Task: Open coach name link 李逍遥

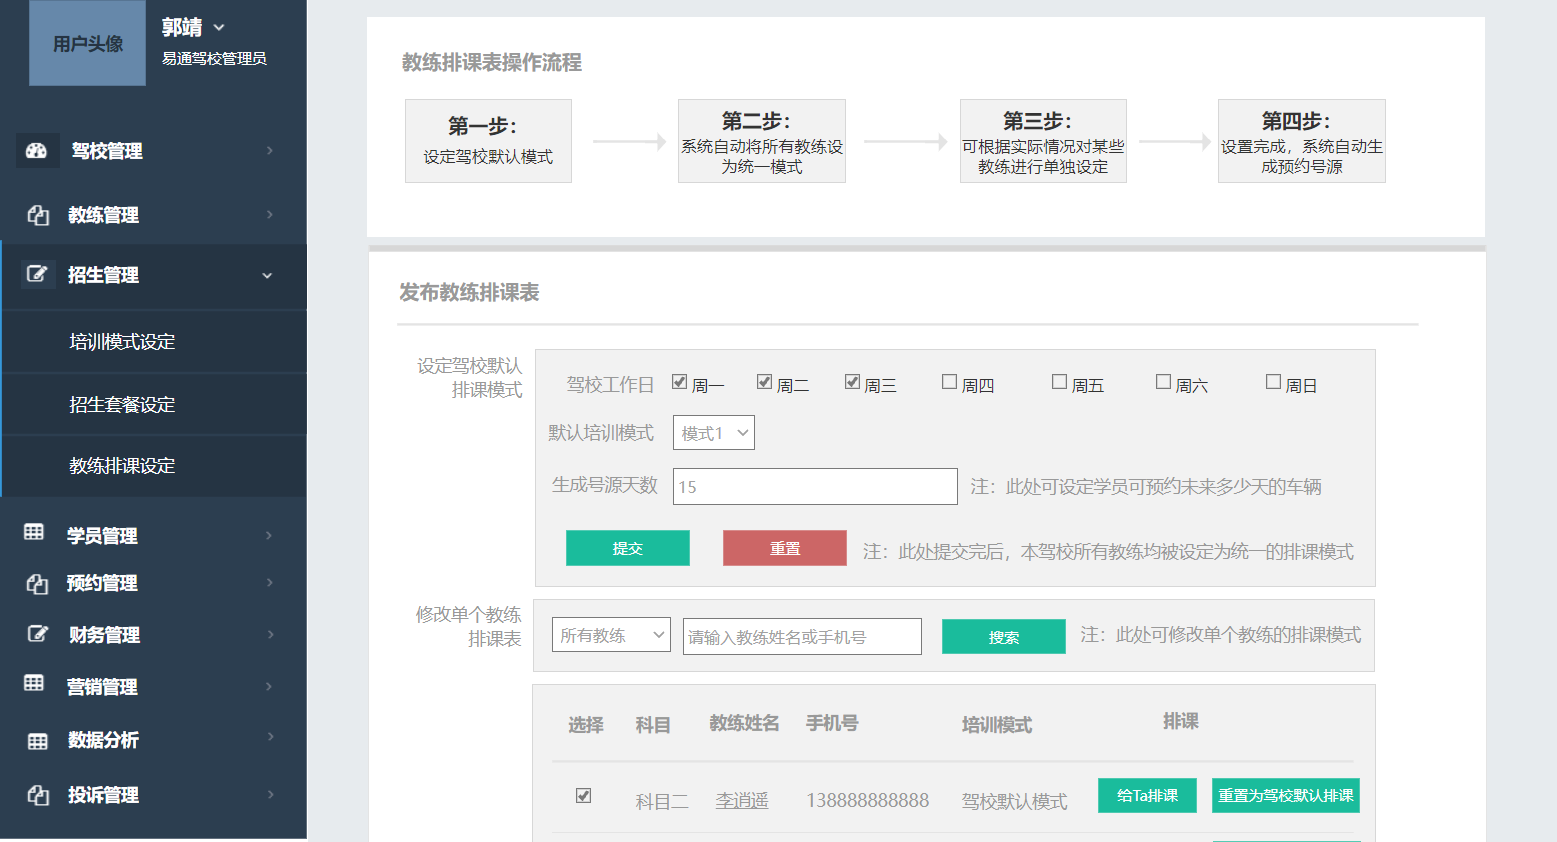Action: (742, 801)
